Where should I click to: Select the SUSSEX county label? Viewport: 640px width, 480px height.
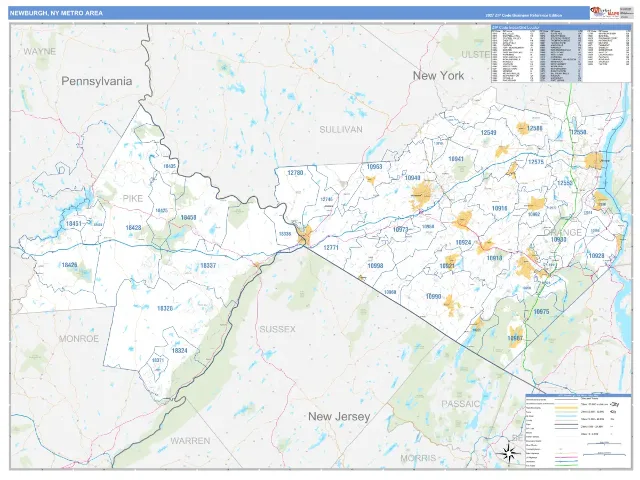[x=278, y=329]
